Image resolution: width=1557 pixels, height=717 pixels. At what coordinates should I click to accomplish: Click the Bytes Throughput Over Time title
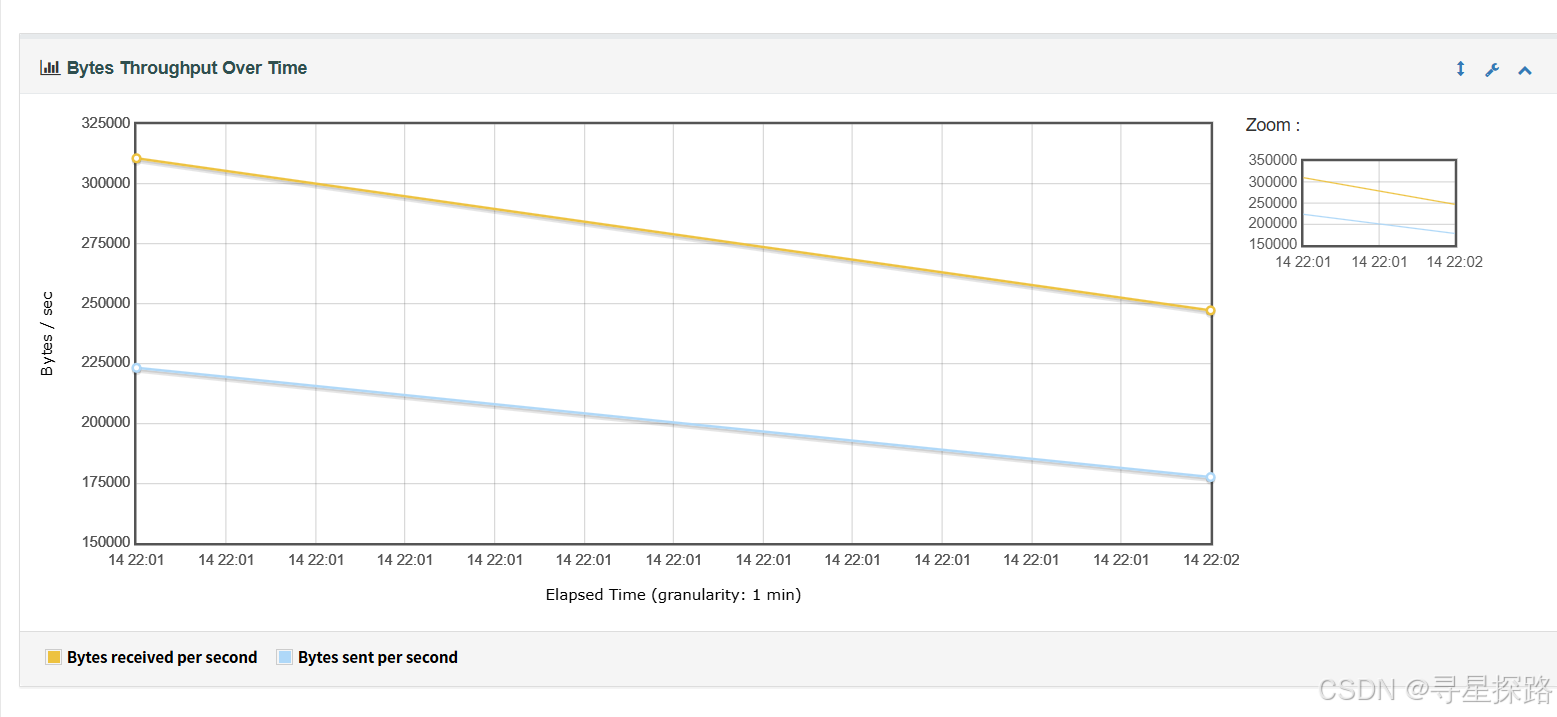pos(187,68)
